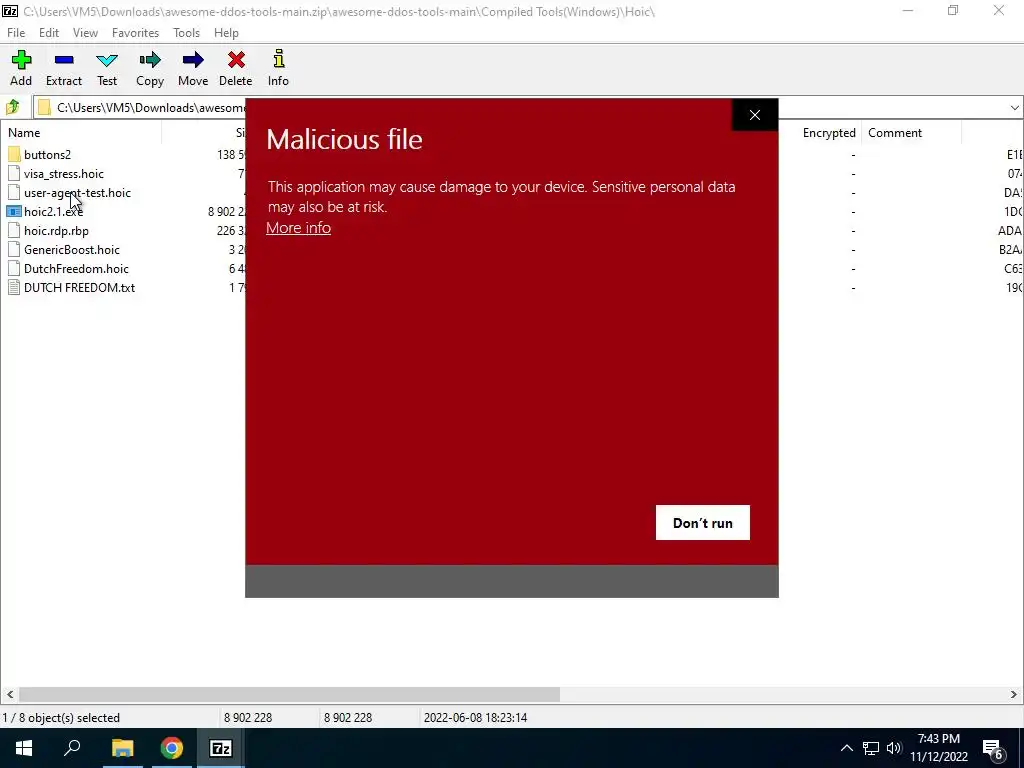
Task: Click the scroll right arrow
Action: click(x=1014, y=694)
